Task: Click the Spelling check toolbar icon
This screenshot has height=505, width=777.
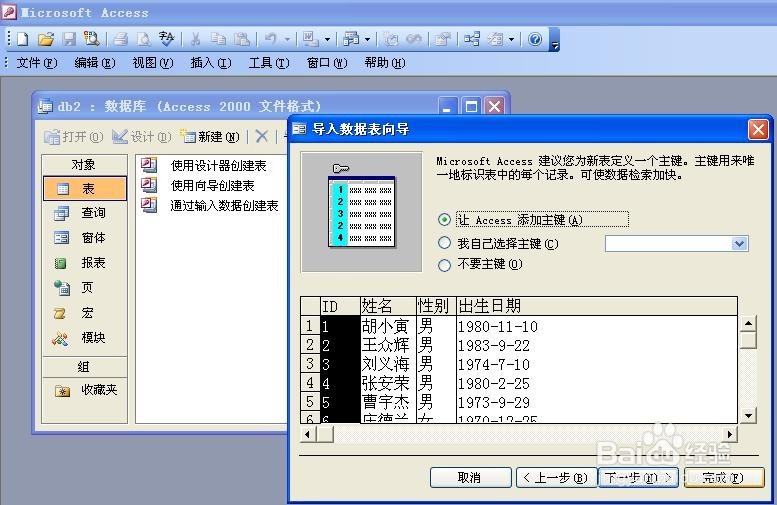Action: [166, 39]
